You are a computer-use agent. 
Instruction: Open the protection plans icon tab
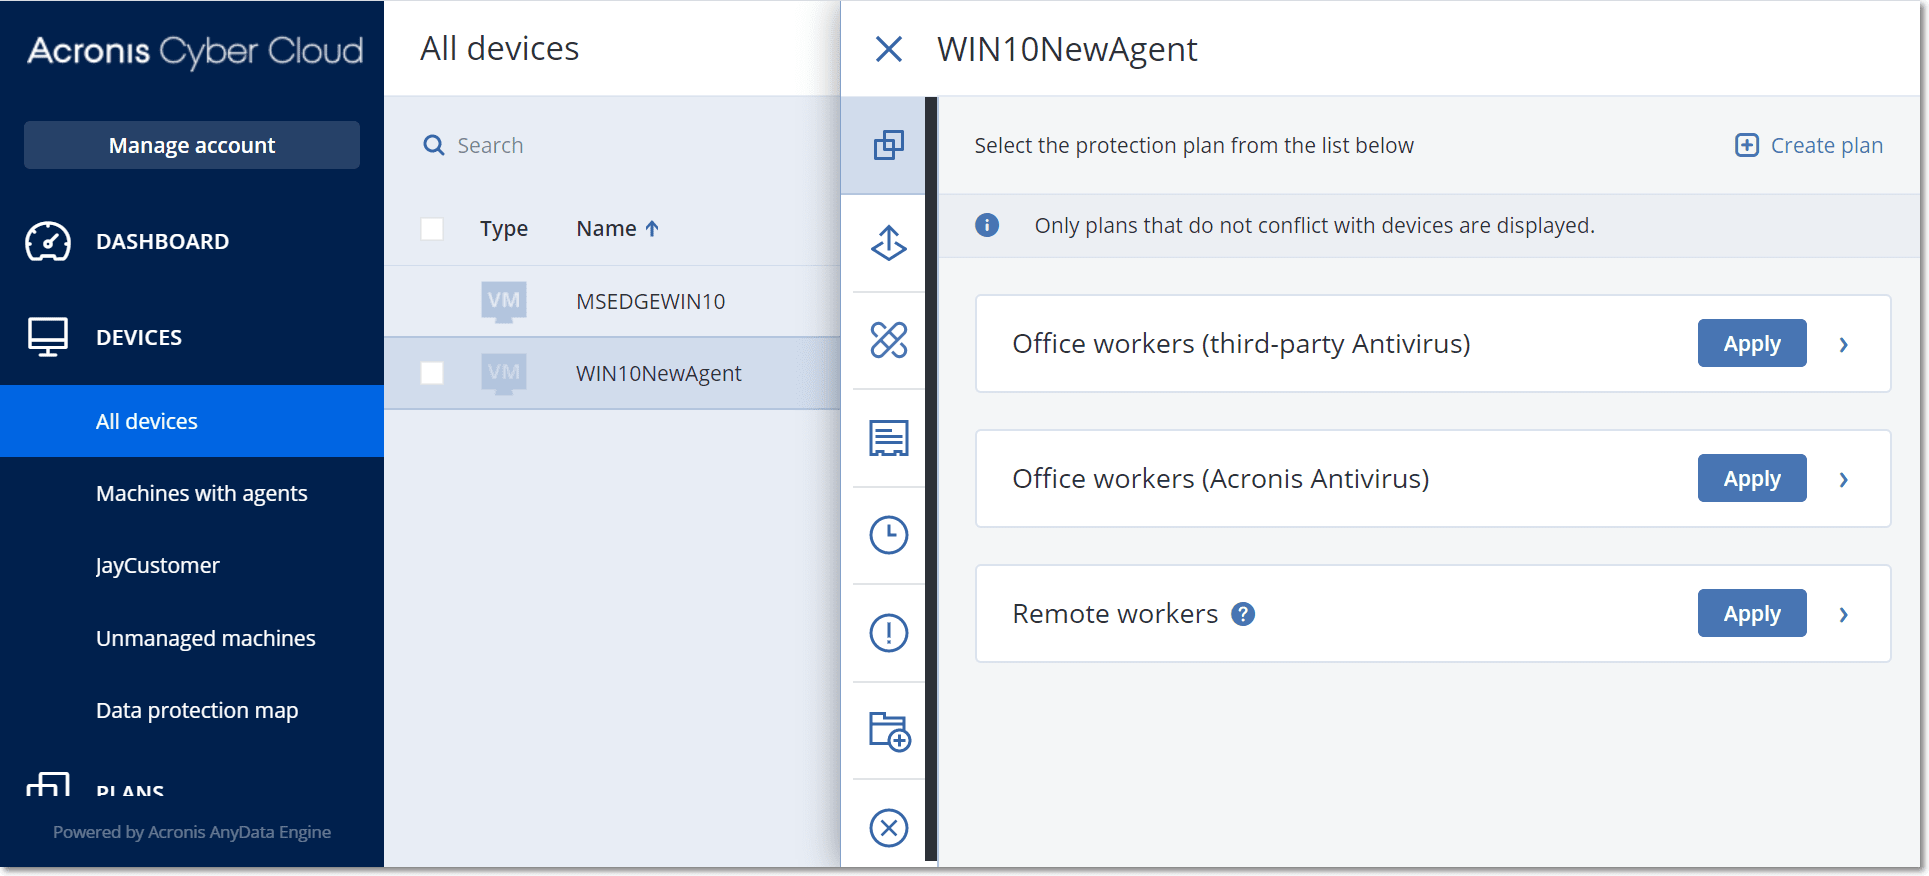point(888,146)
